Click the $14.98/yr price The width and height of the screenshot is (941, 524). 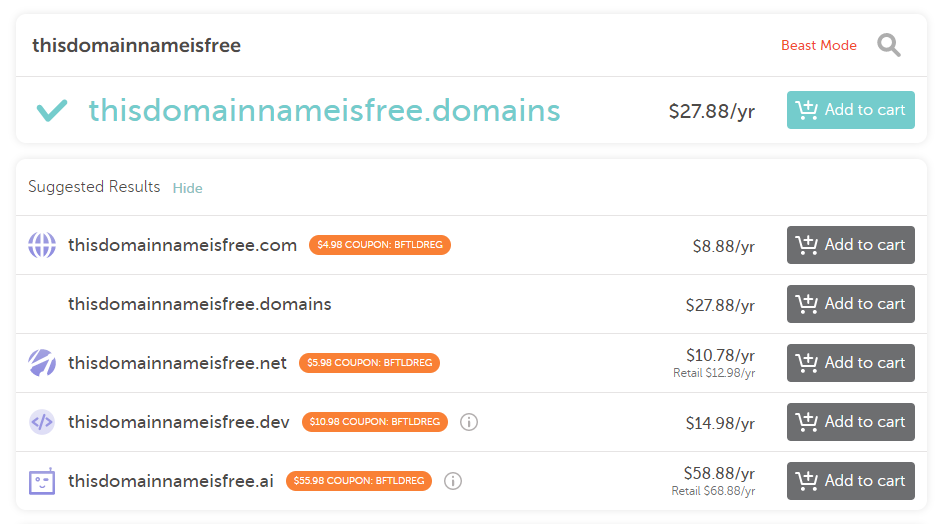point(720,424)
